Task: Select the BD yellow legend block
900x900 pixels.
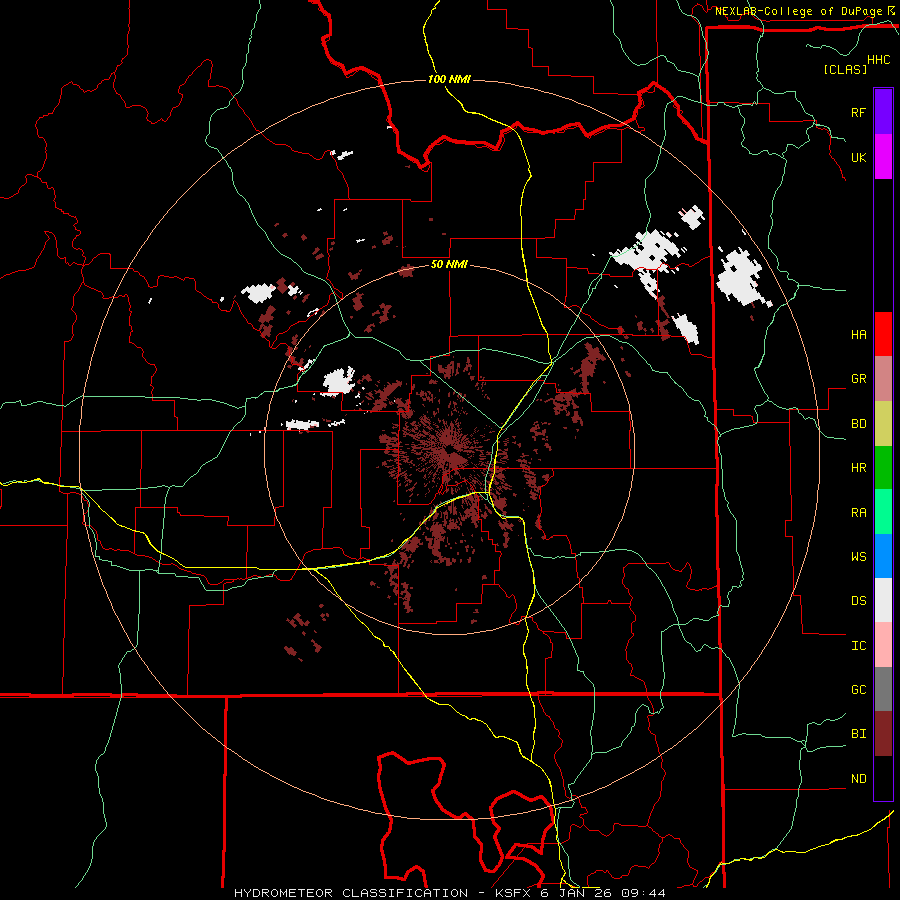Action: pos(883,424)
